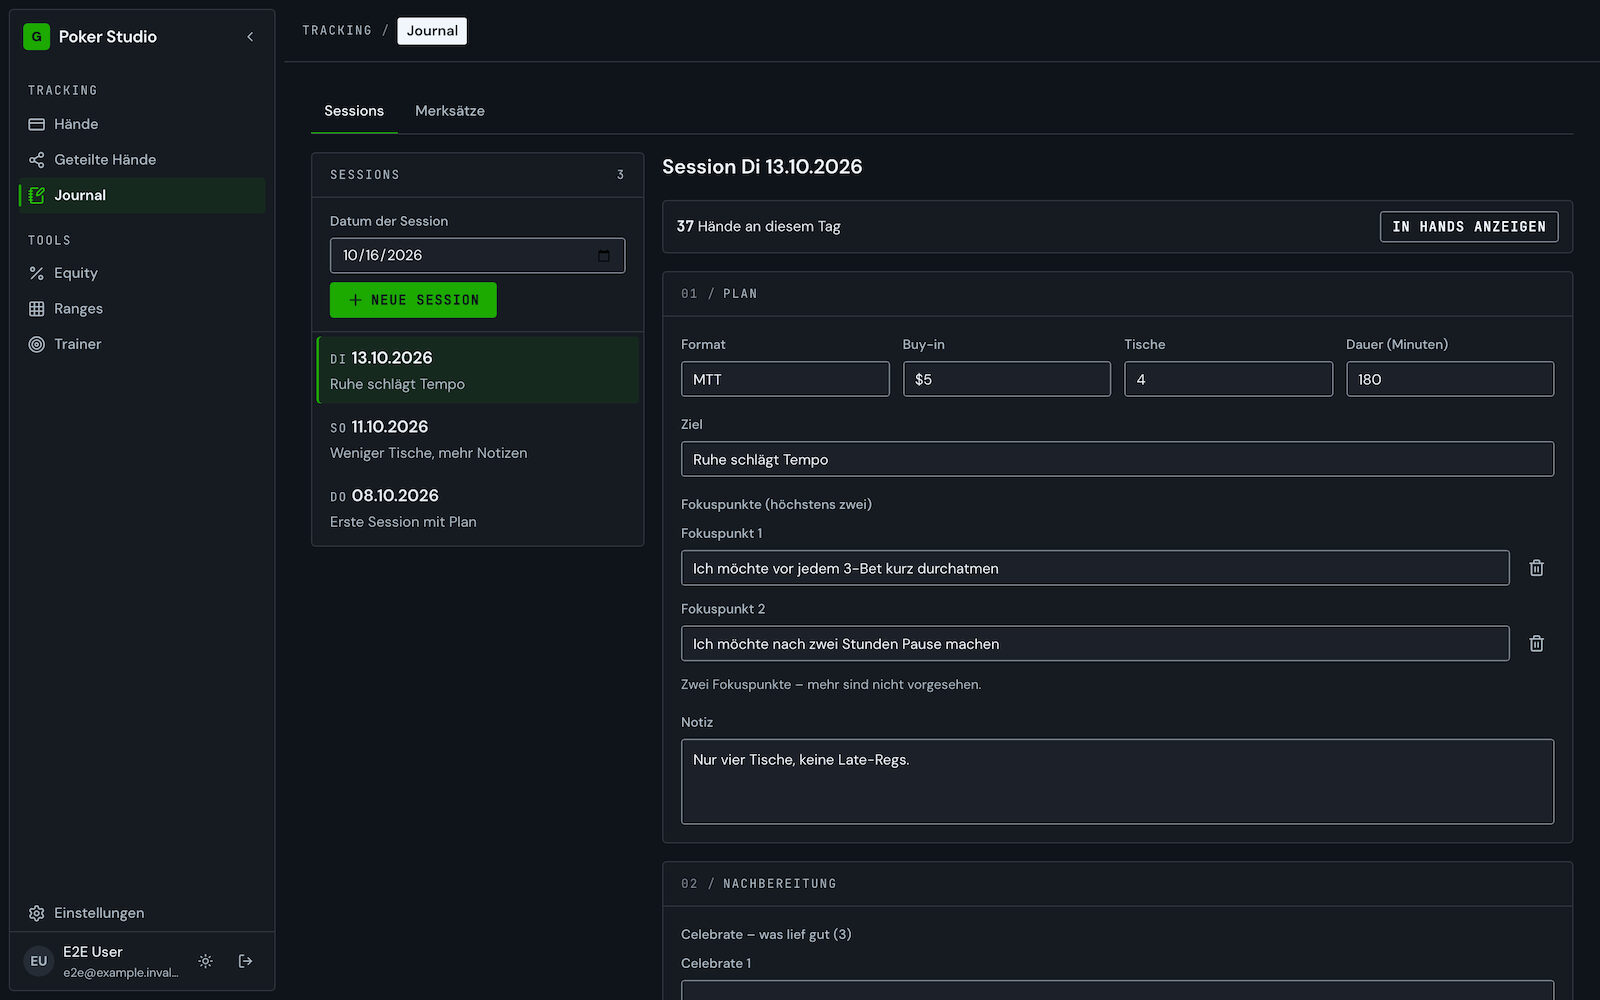The height and width of the screenshot is (1000, 1600).
Task: Toggle light/dark theme sun icon
Action: click(x=205, y=961)
